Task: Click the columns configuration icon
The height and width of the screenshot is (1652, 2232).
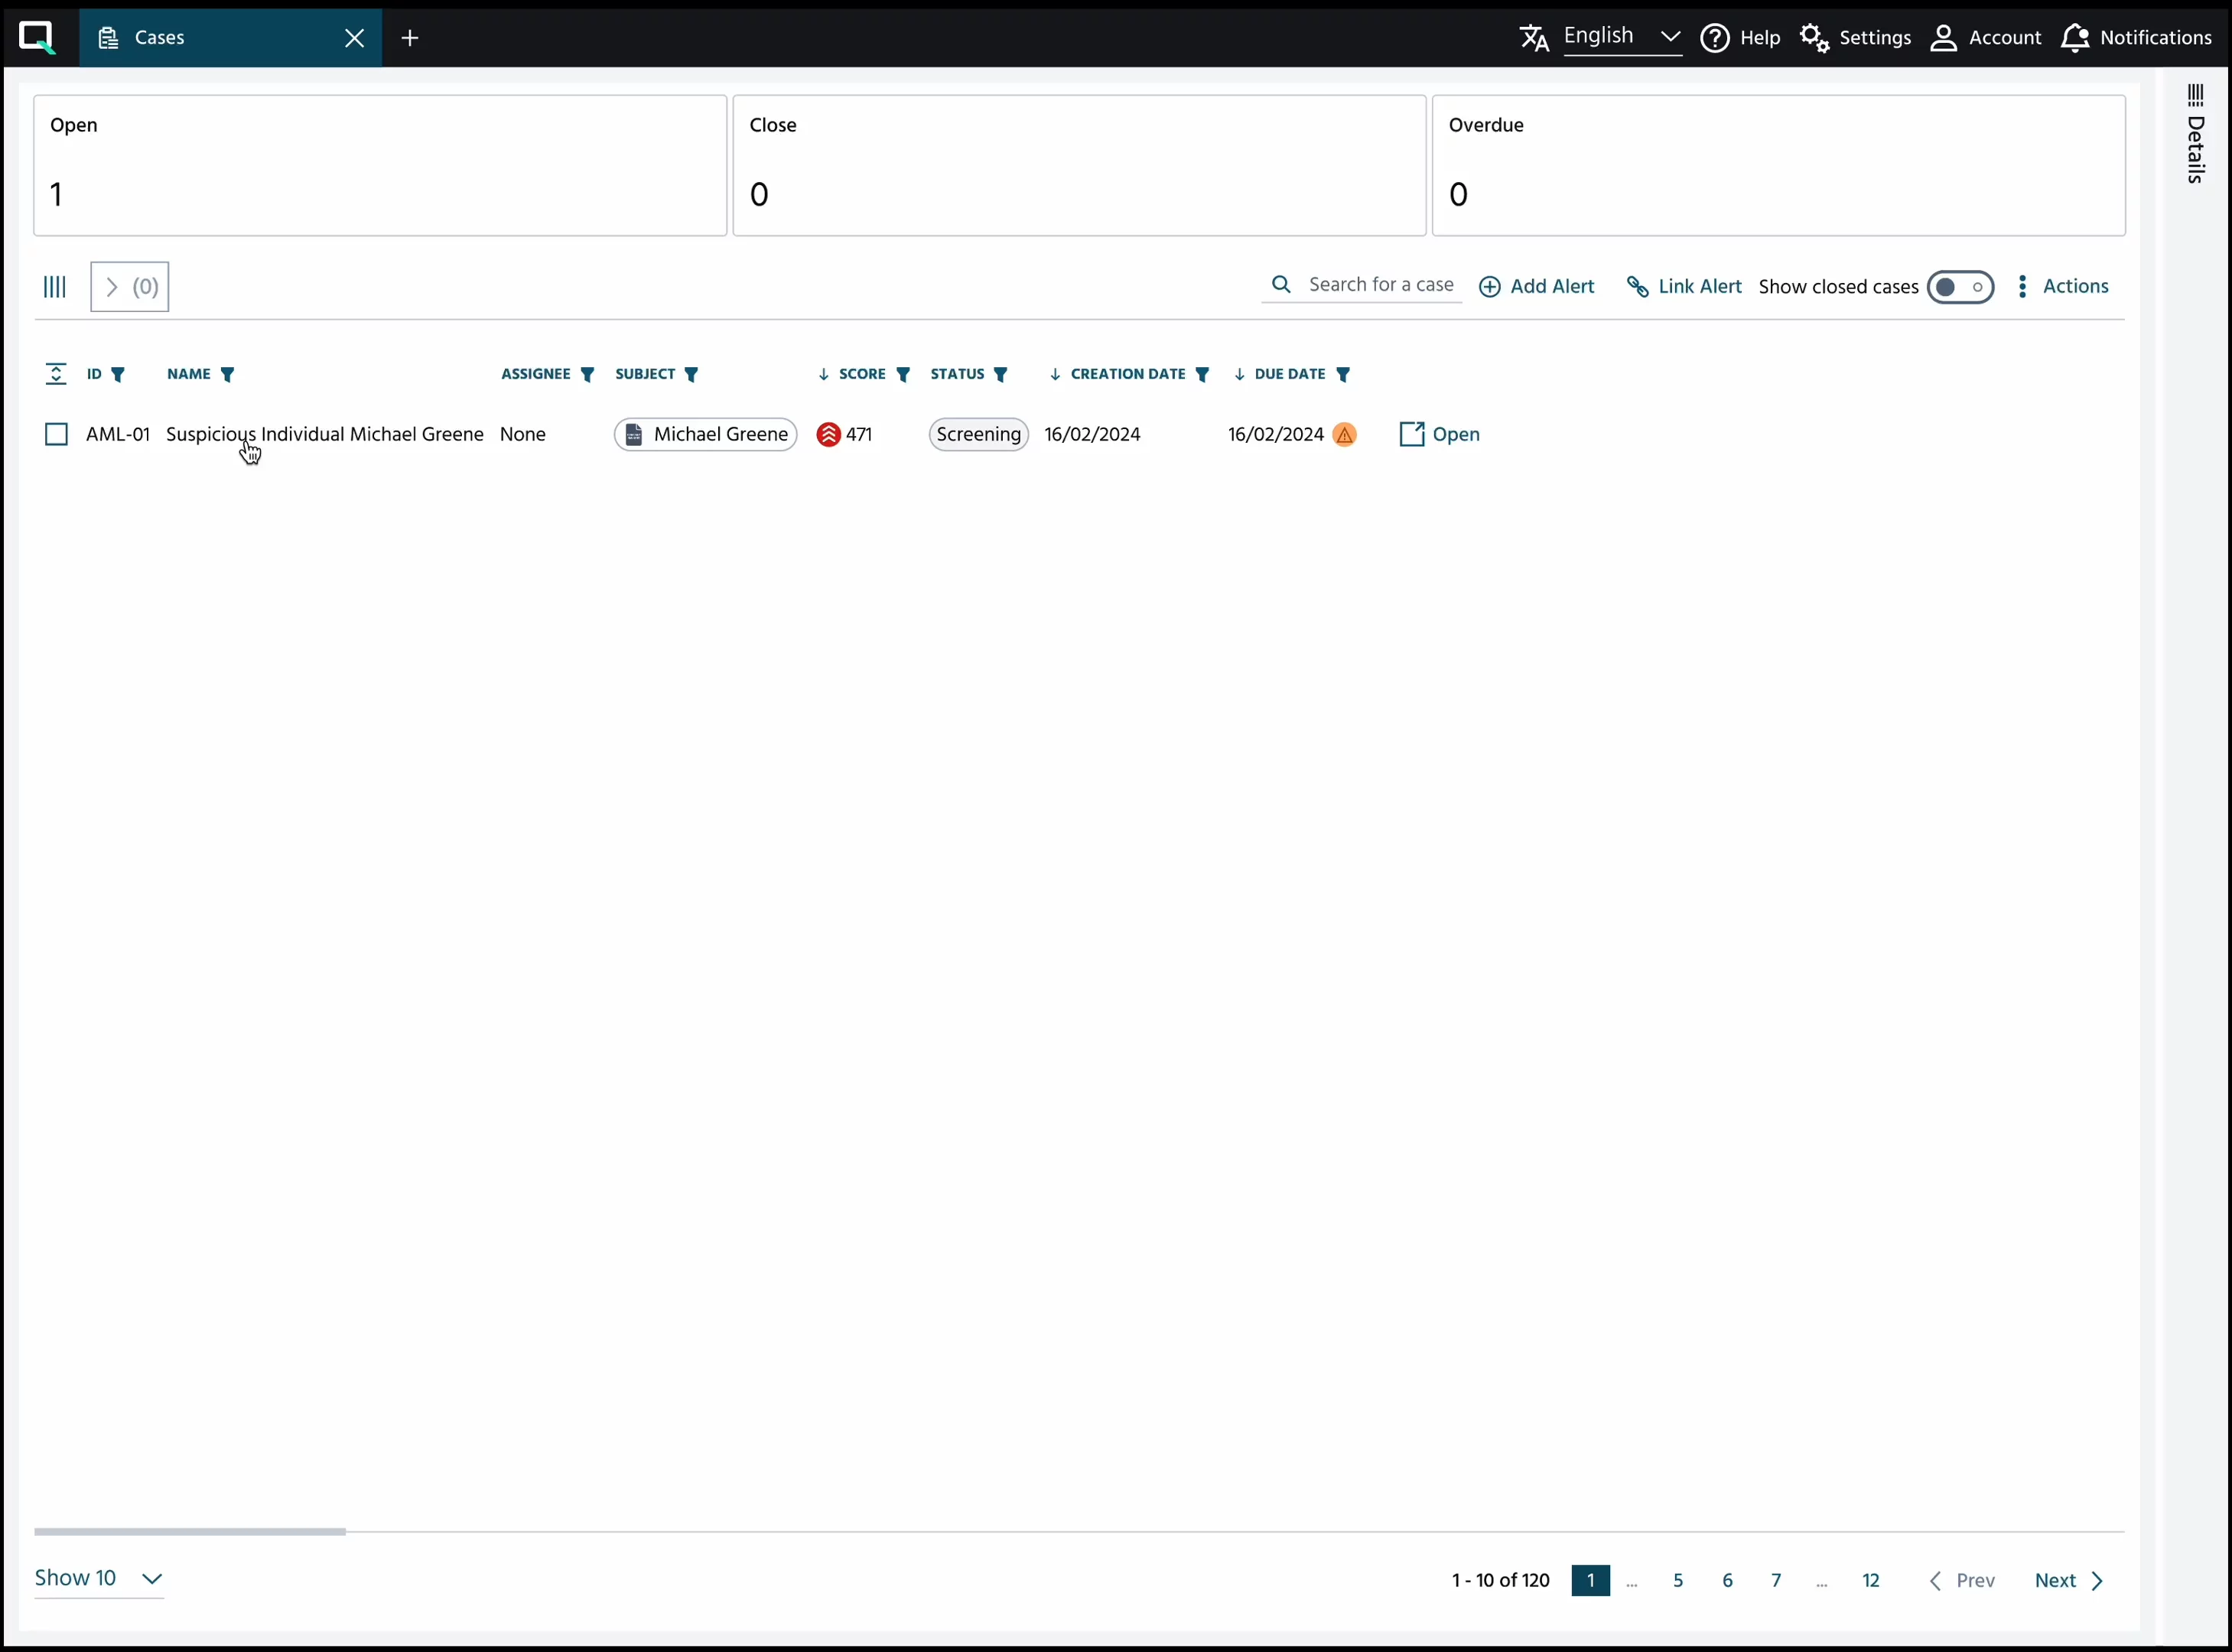Action: (55, 287)
